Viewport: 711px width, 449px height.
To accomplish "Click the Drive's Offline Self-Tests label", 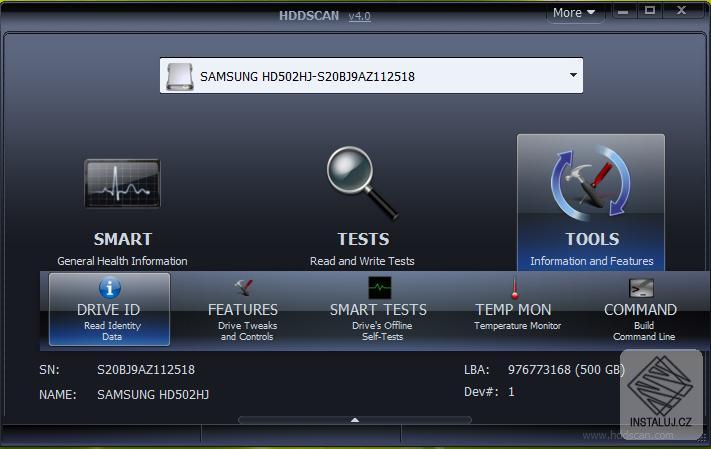I will tap(382, 331).
